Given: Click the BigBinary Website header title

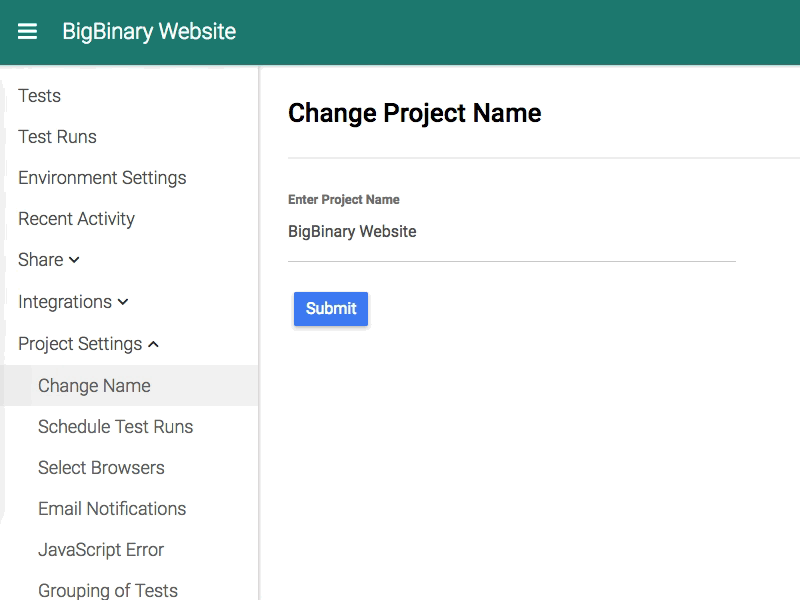Looking at the screenshot, I should pyautogui.click(x=149, y=31).
